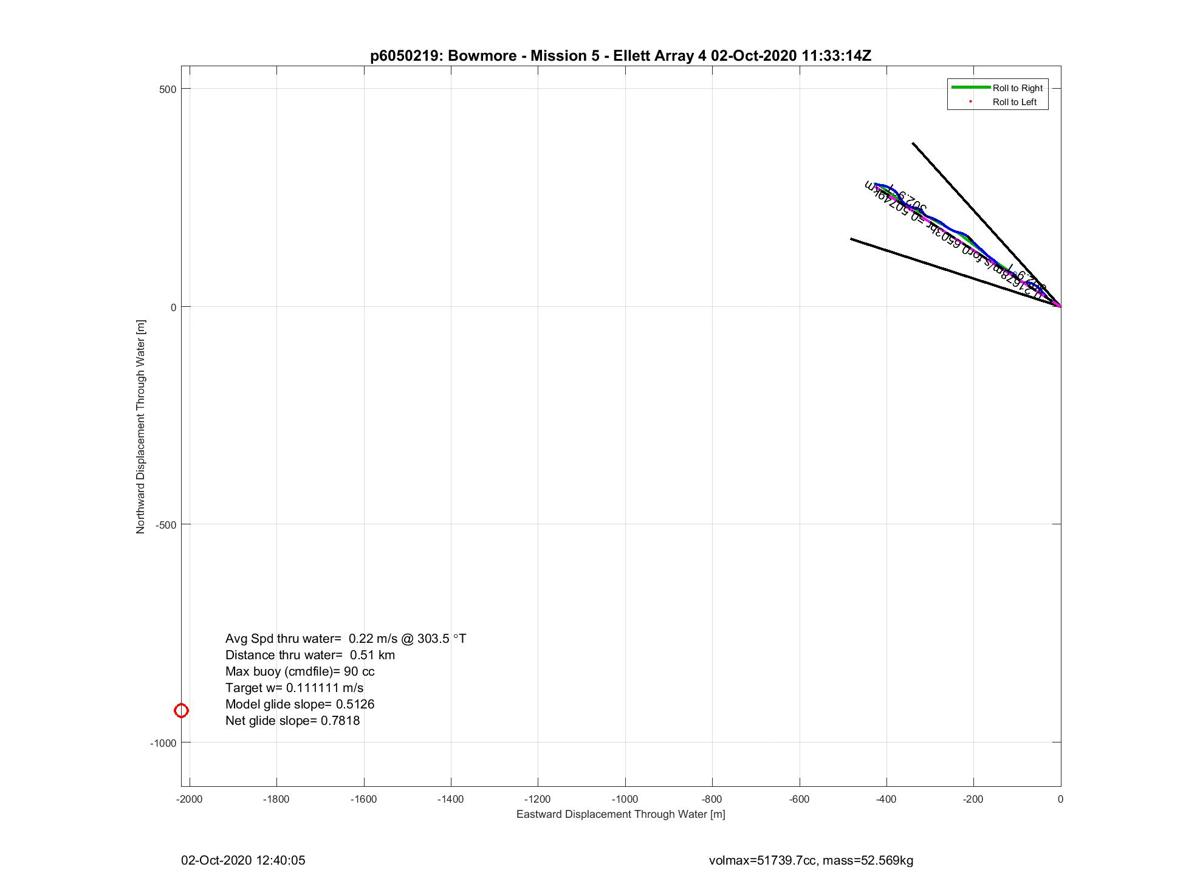Click the x-axis tick label "-1800"
The width and height of the screenshot is (1200, 885).
click(x=276, y=799)
